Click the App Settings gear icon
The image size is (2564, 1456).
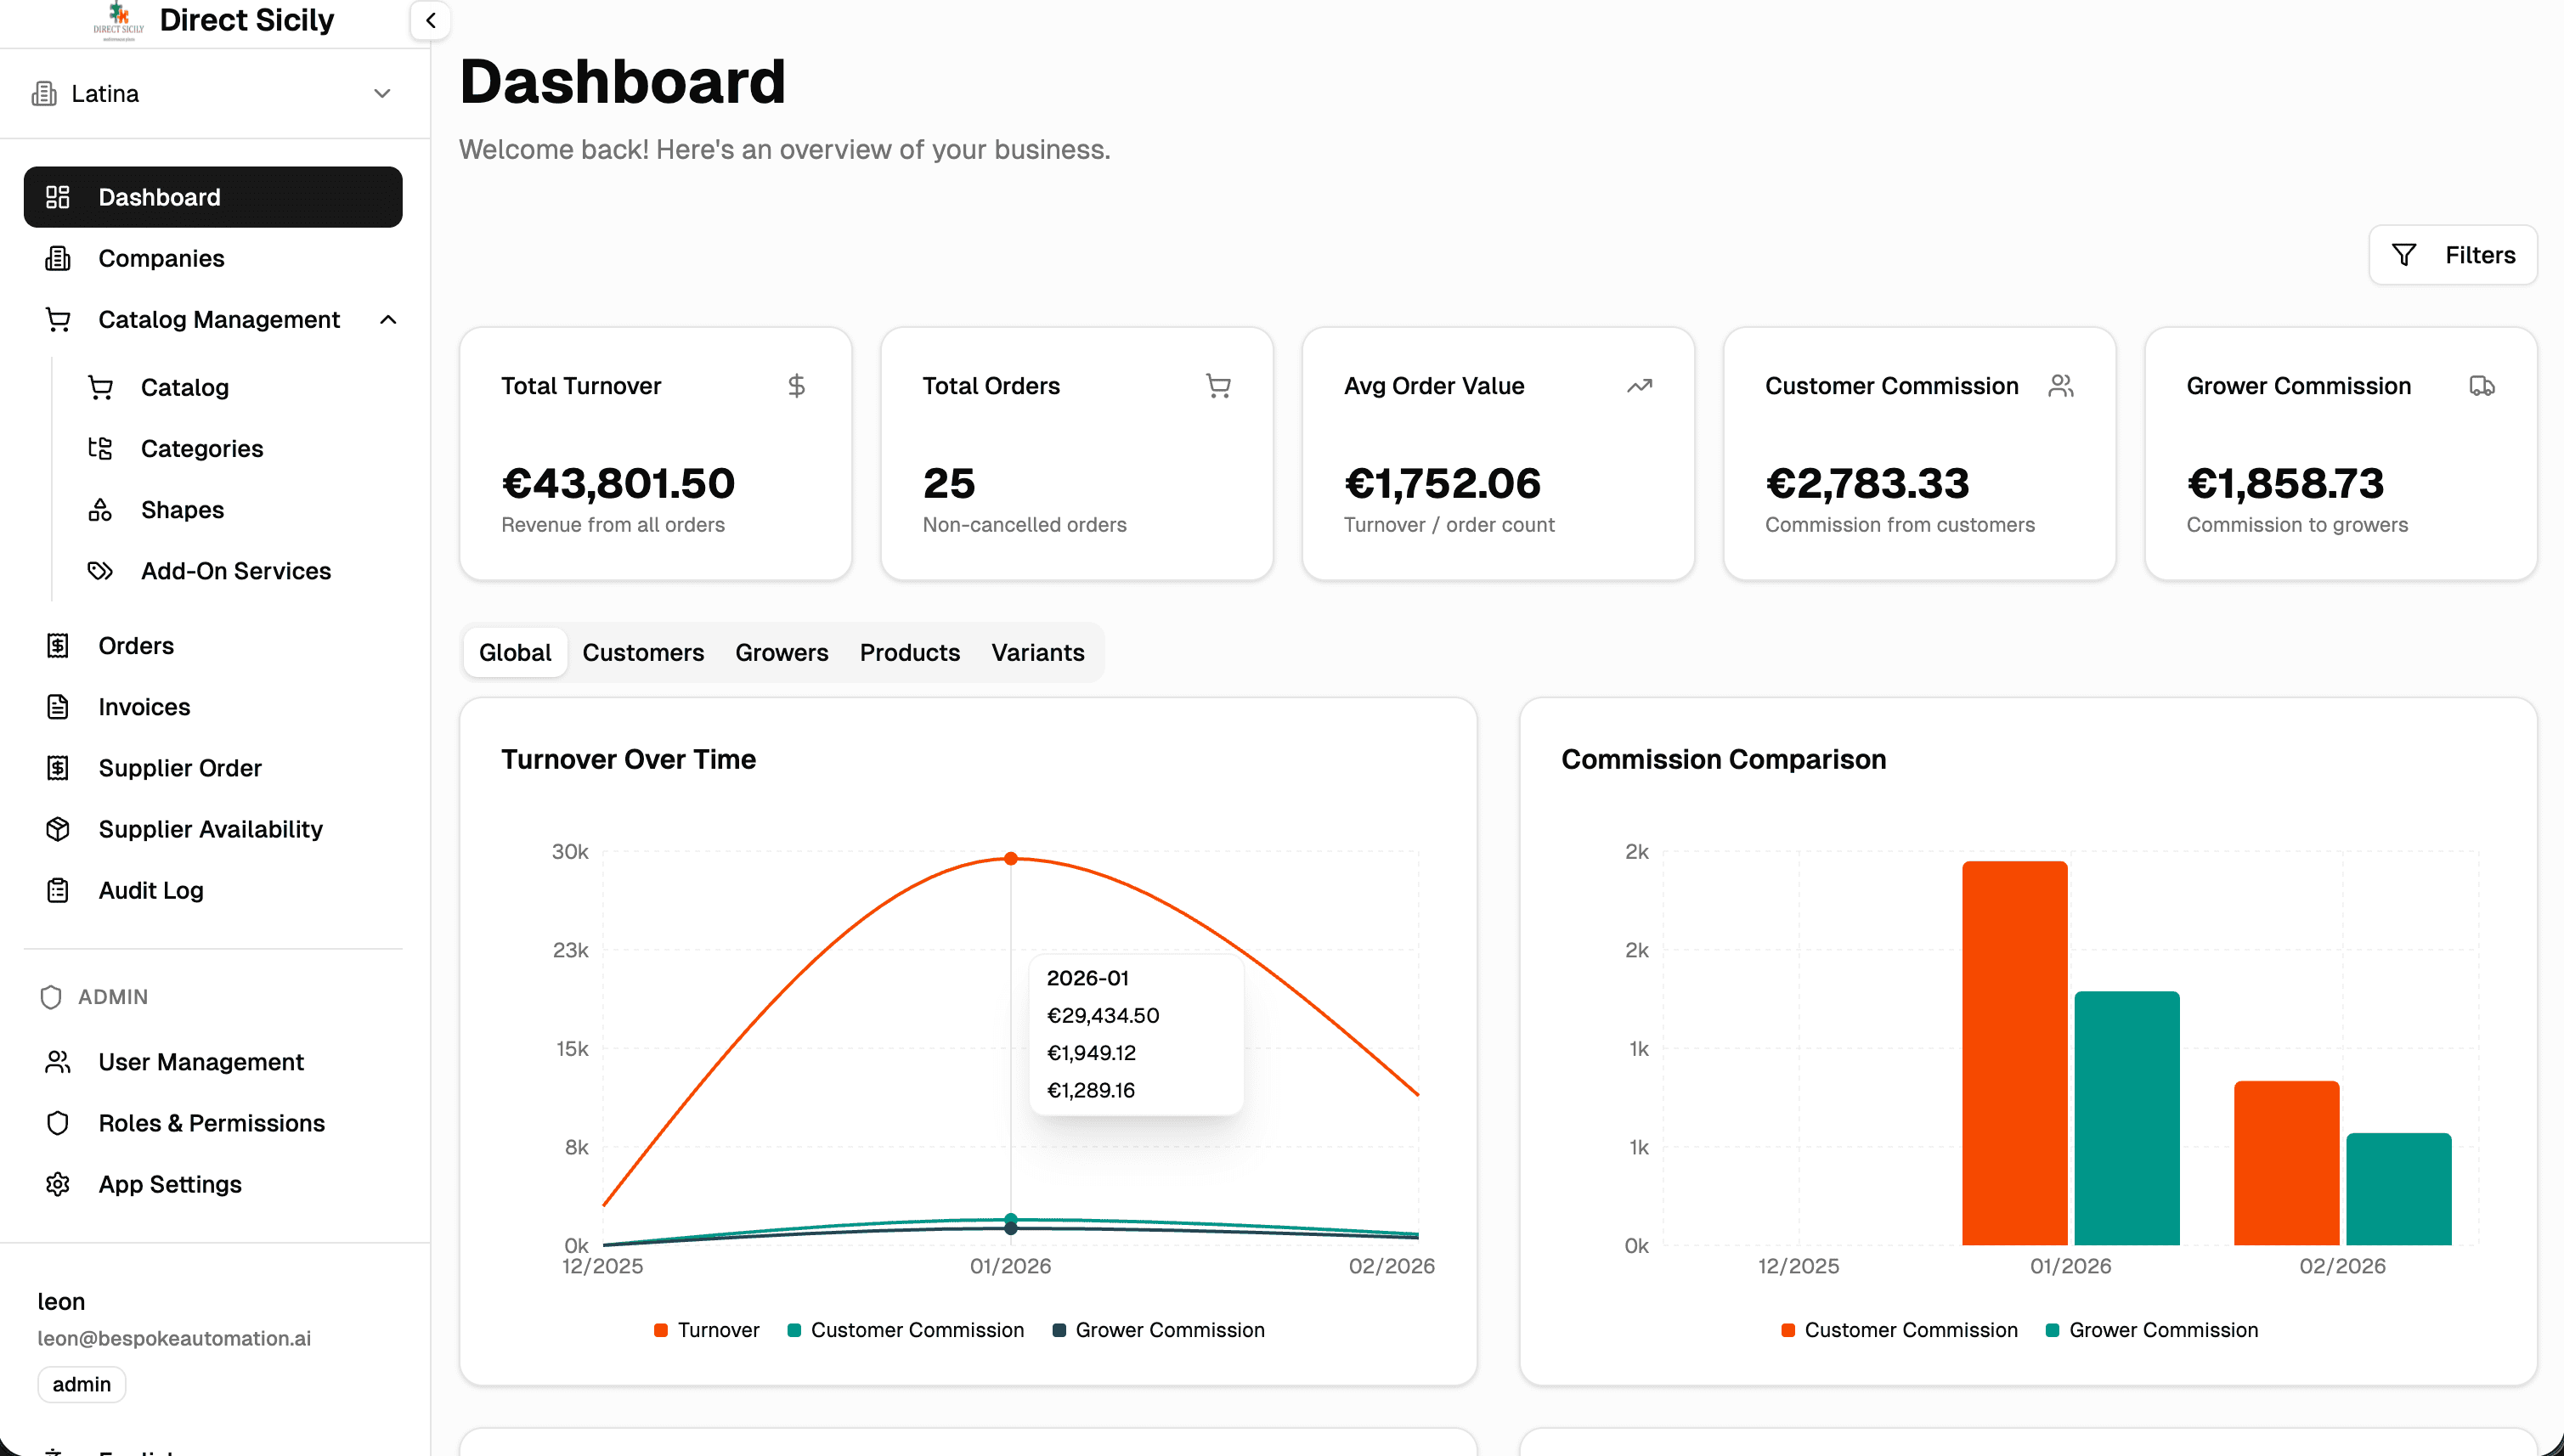tap(57, 1184)
